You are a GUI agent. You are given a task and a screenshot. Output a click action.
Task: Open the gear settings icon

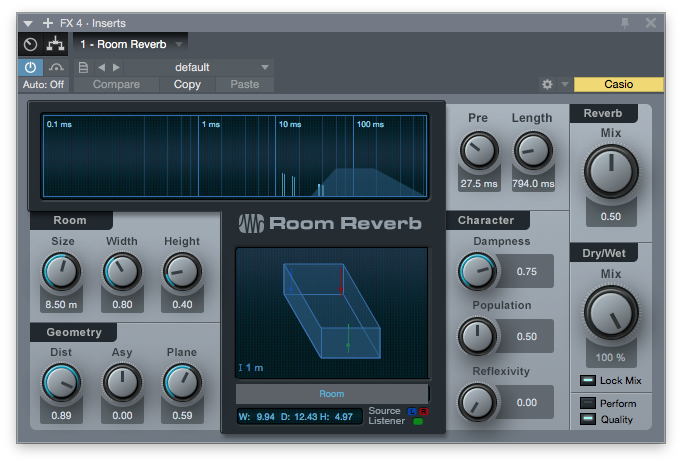click(547, 85)
